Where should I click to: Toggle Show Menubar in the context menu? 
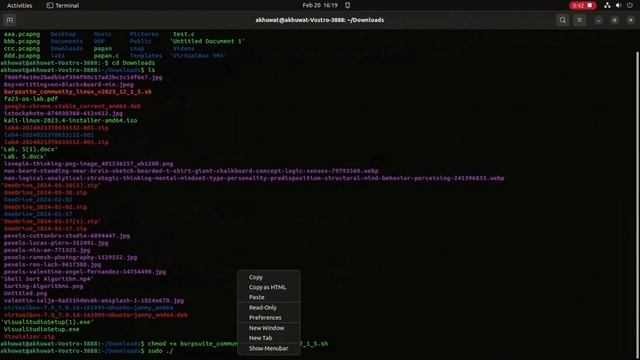[269, 349]
